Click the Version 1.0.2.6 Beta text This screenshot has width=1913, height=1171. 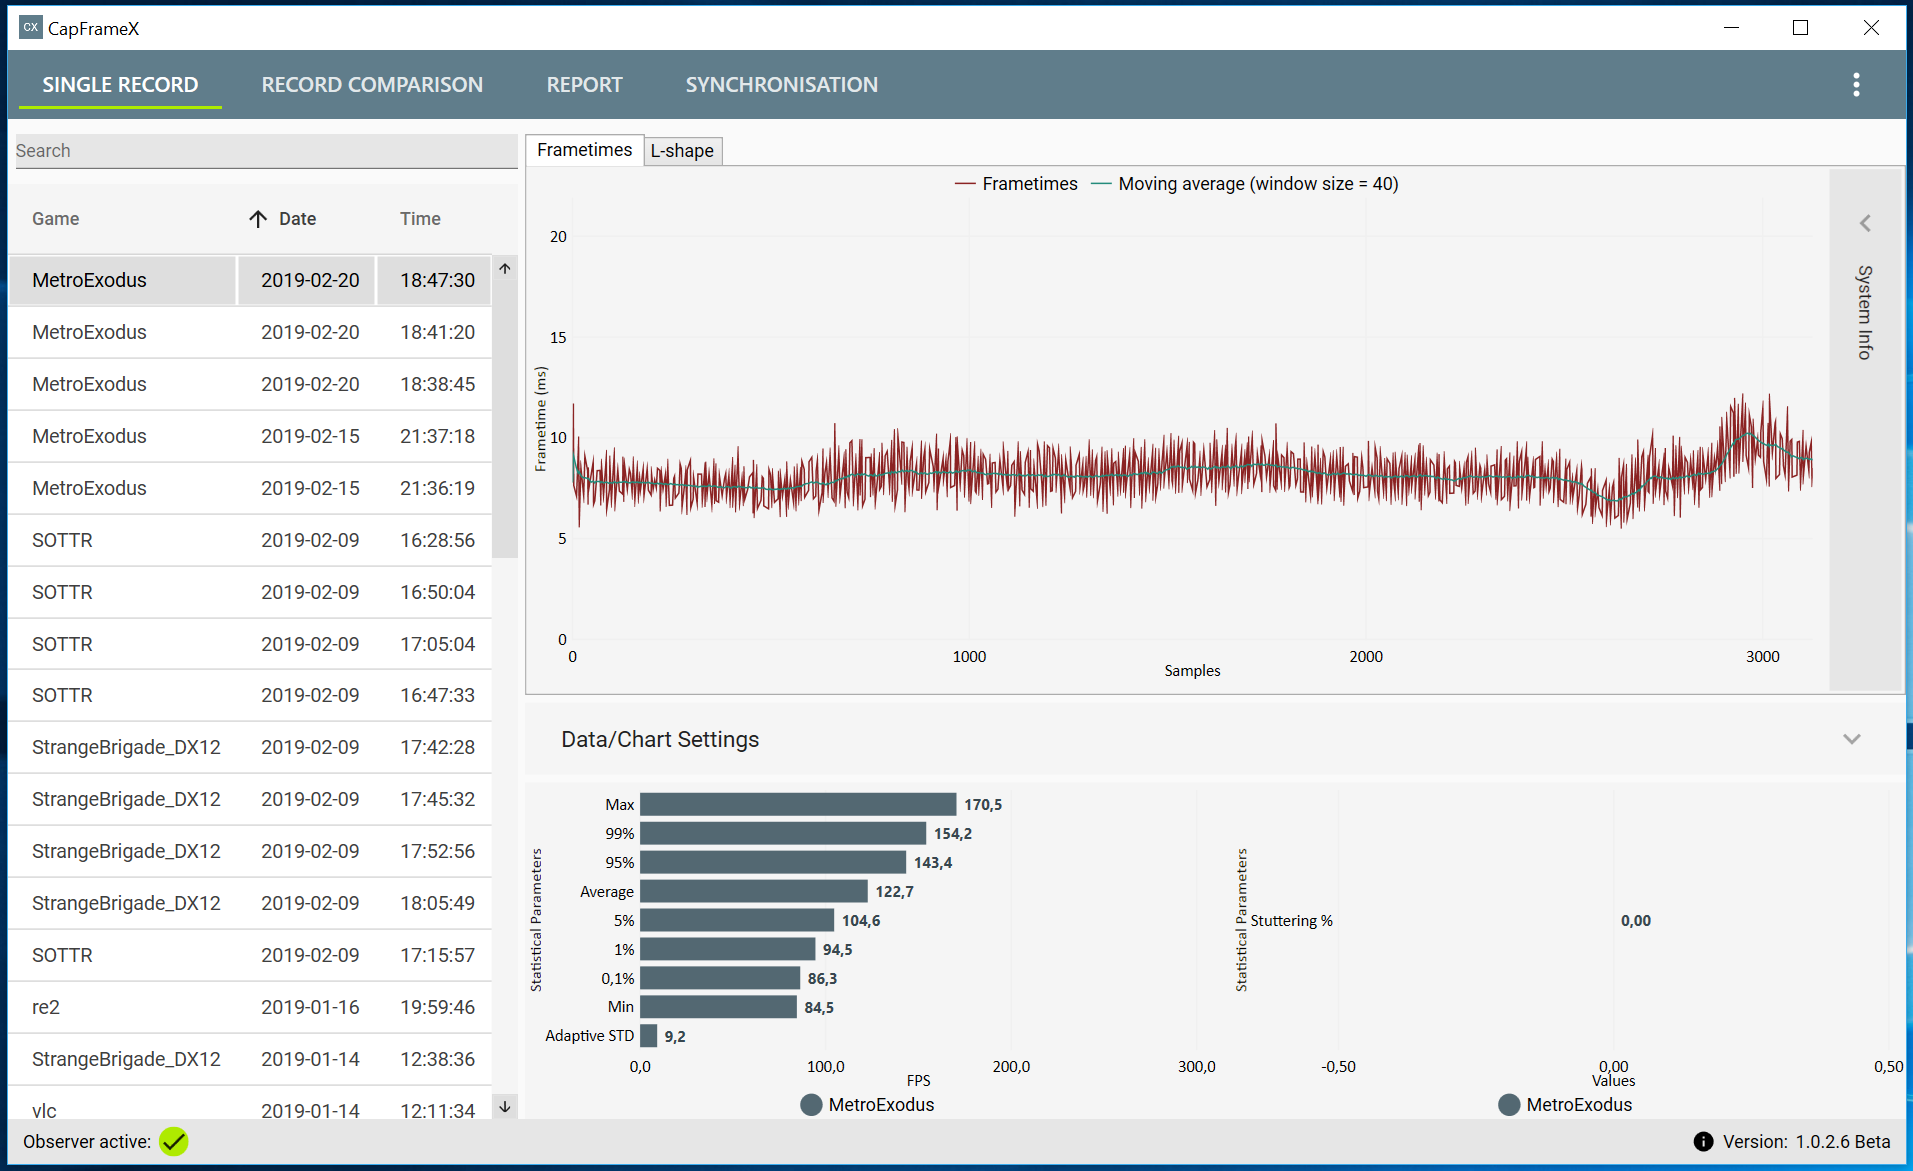pos(1806,1142)
